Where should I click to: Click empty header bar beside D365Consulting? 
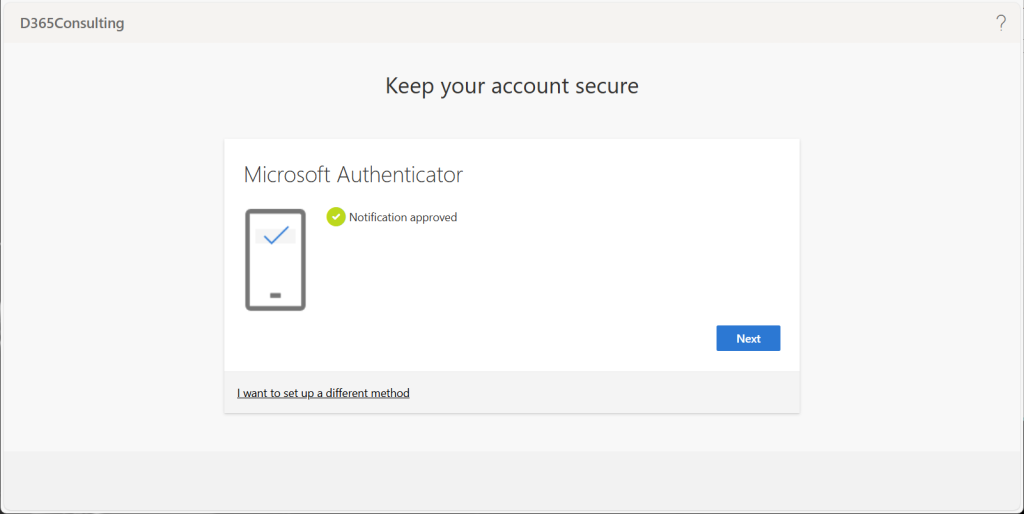(500, 23)
